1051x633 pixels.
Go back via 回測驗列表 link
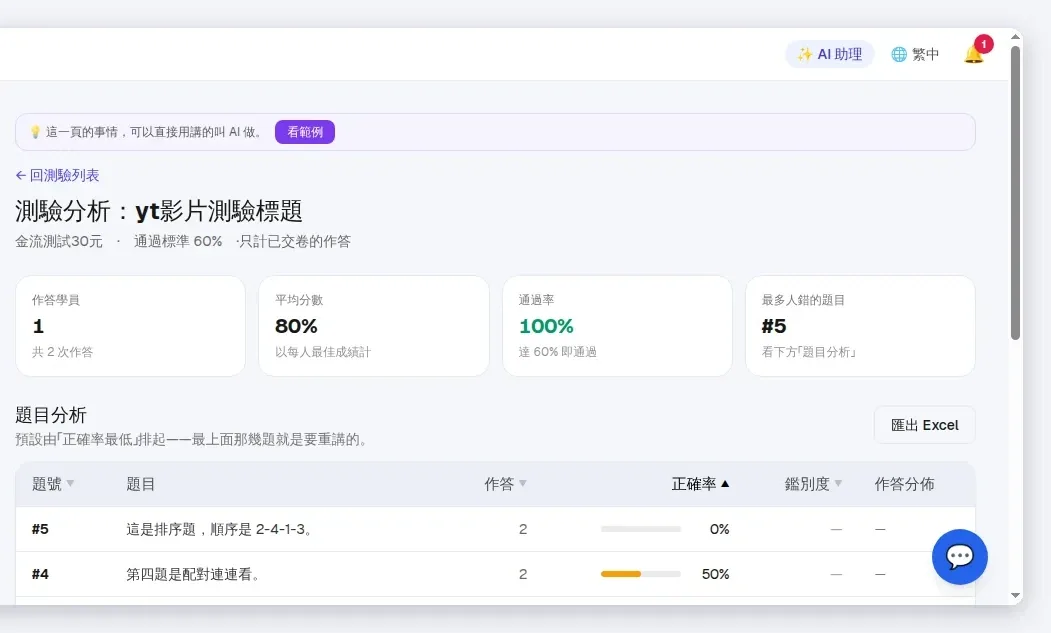58,176
